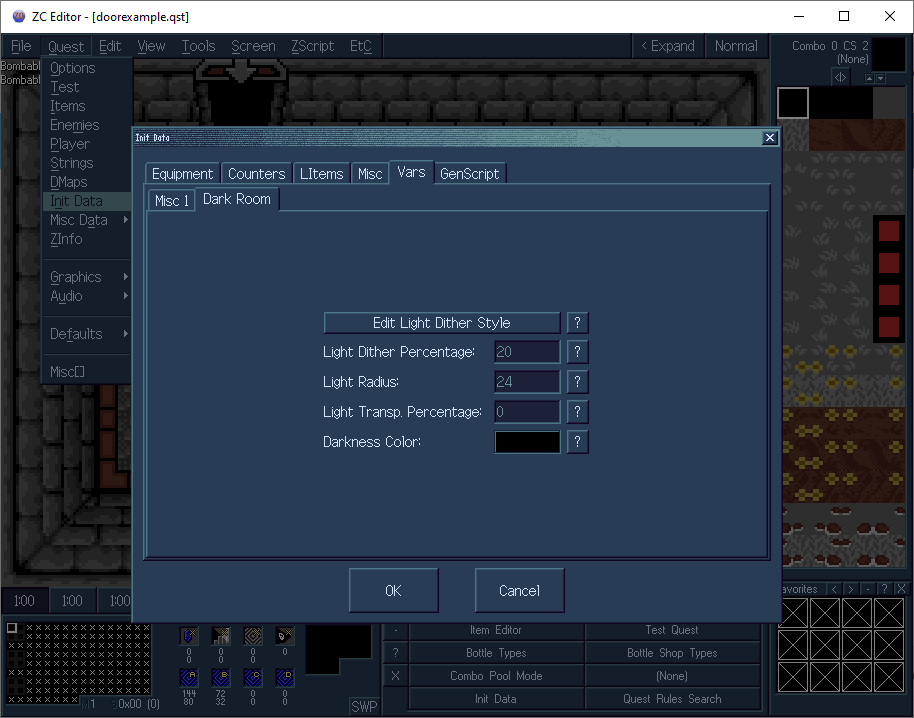Open help for Light Transp. Percentage

[x=577, y=411]
